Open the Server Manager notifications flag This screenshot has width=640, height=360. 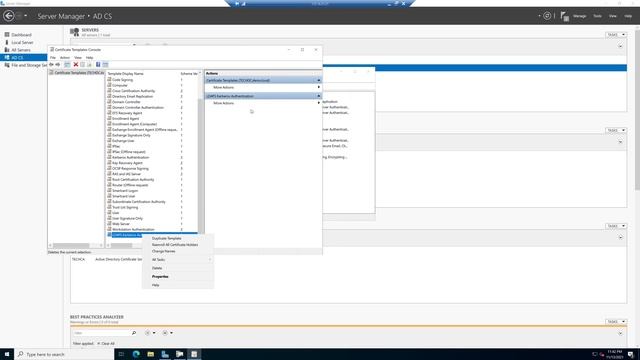coord(564,16)
